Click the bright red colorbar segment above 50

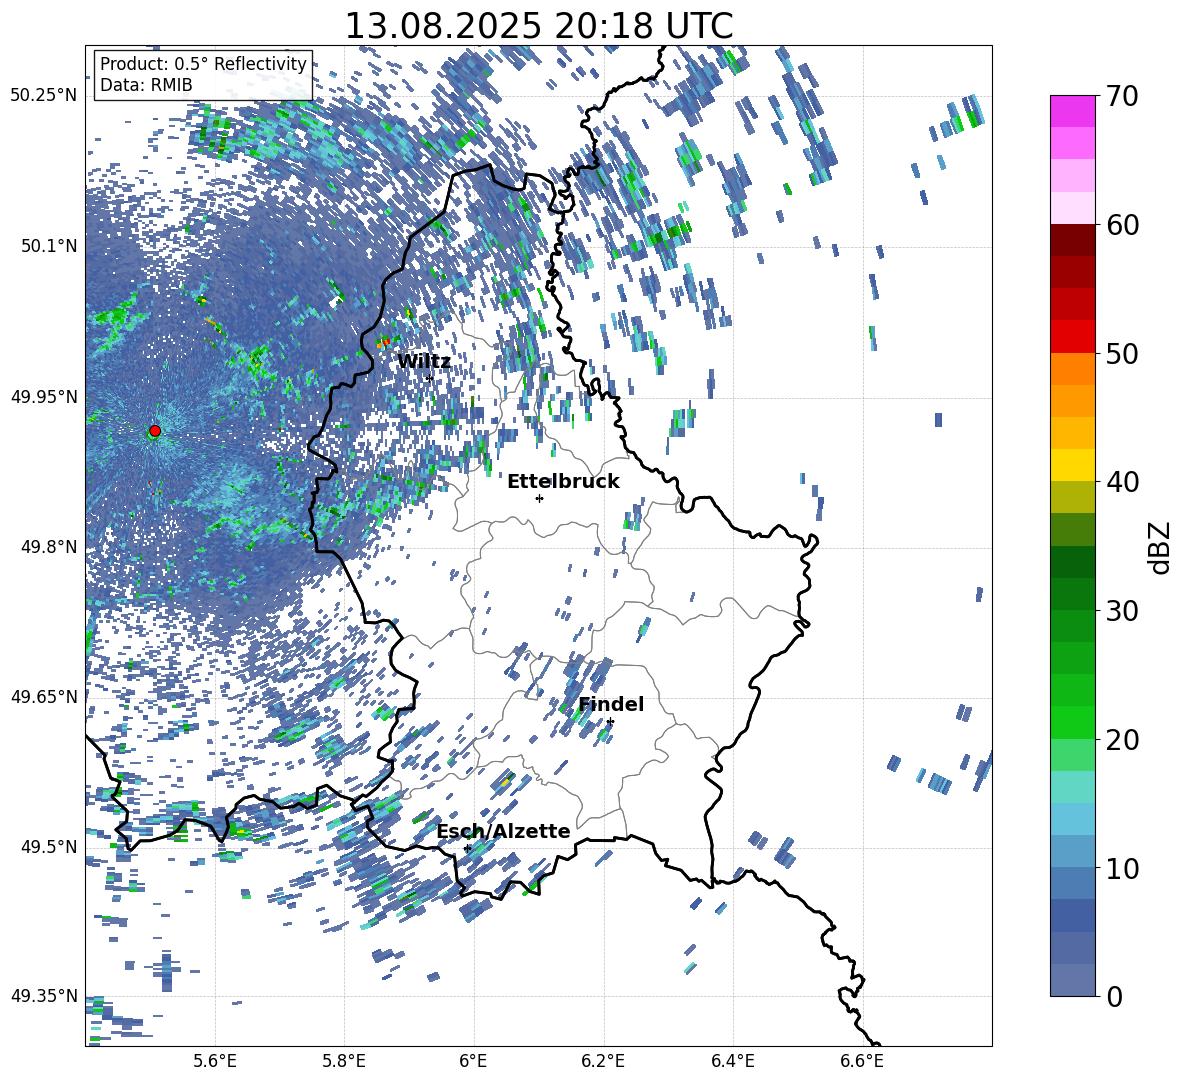click(1072, 337)
